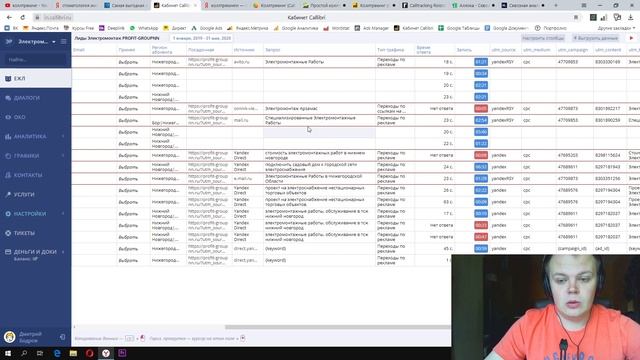This screenshot has width=640, height=360.
Task: Open a new browser tab
Action: [x=556, y=5]
